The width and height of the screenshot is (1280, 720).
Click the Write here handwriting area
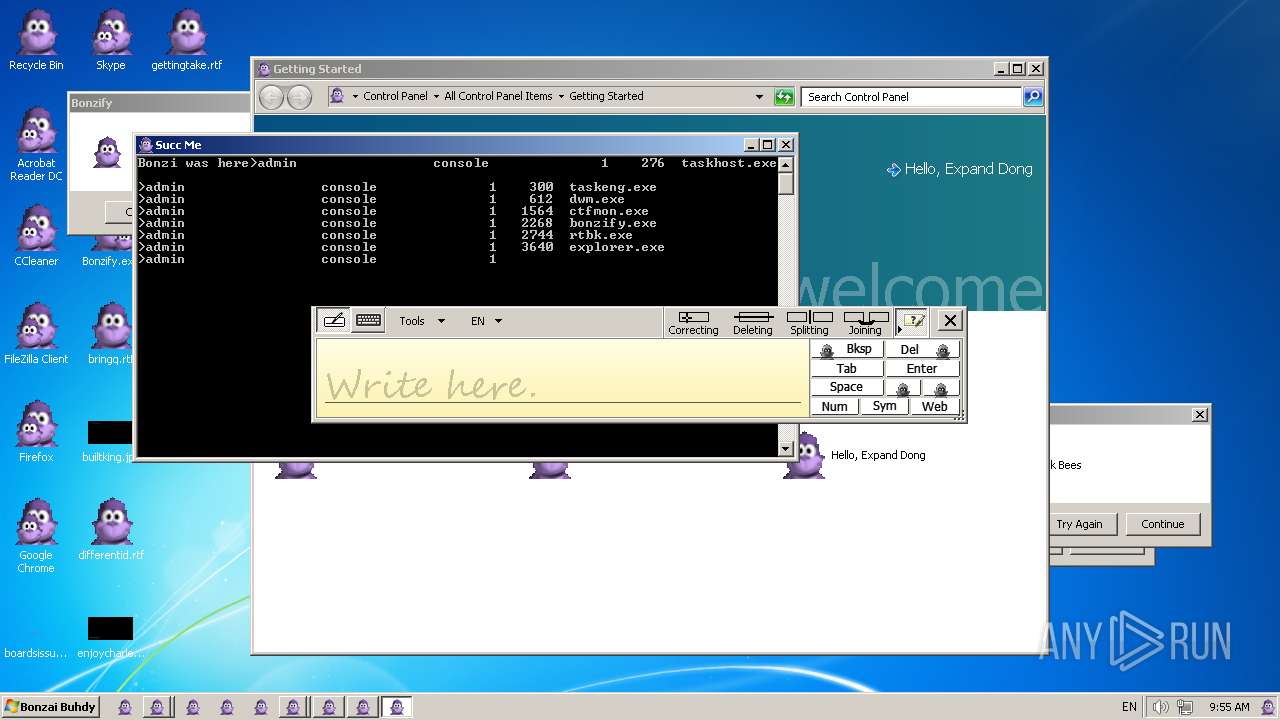click(563, 378)
